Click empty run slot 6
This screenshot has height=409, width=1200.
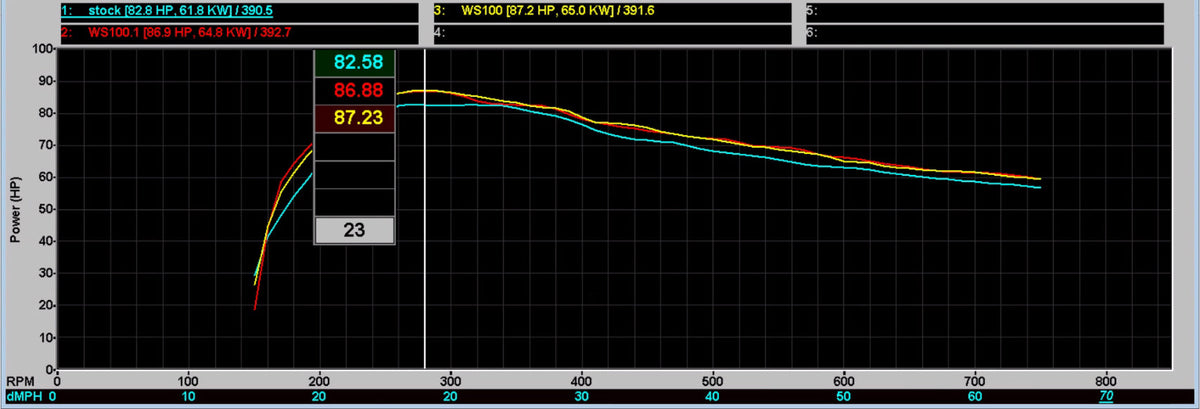point(985,33)
